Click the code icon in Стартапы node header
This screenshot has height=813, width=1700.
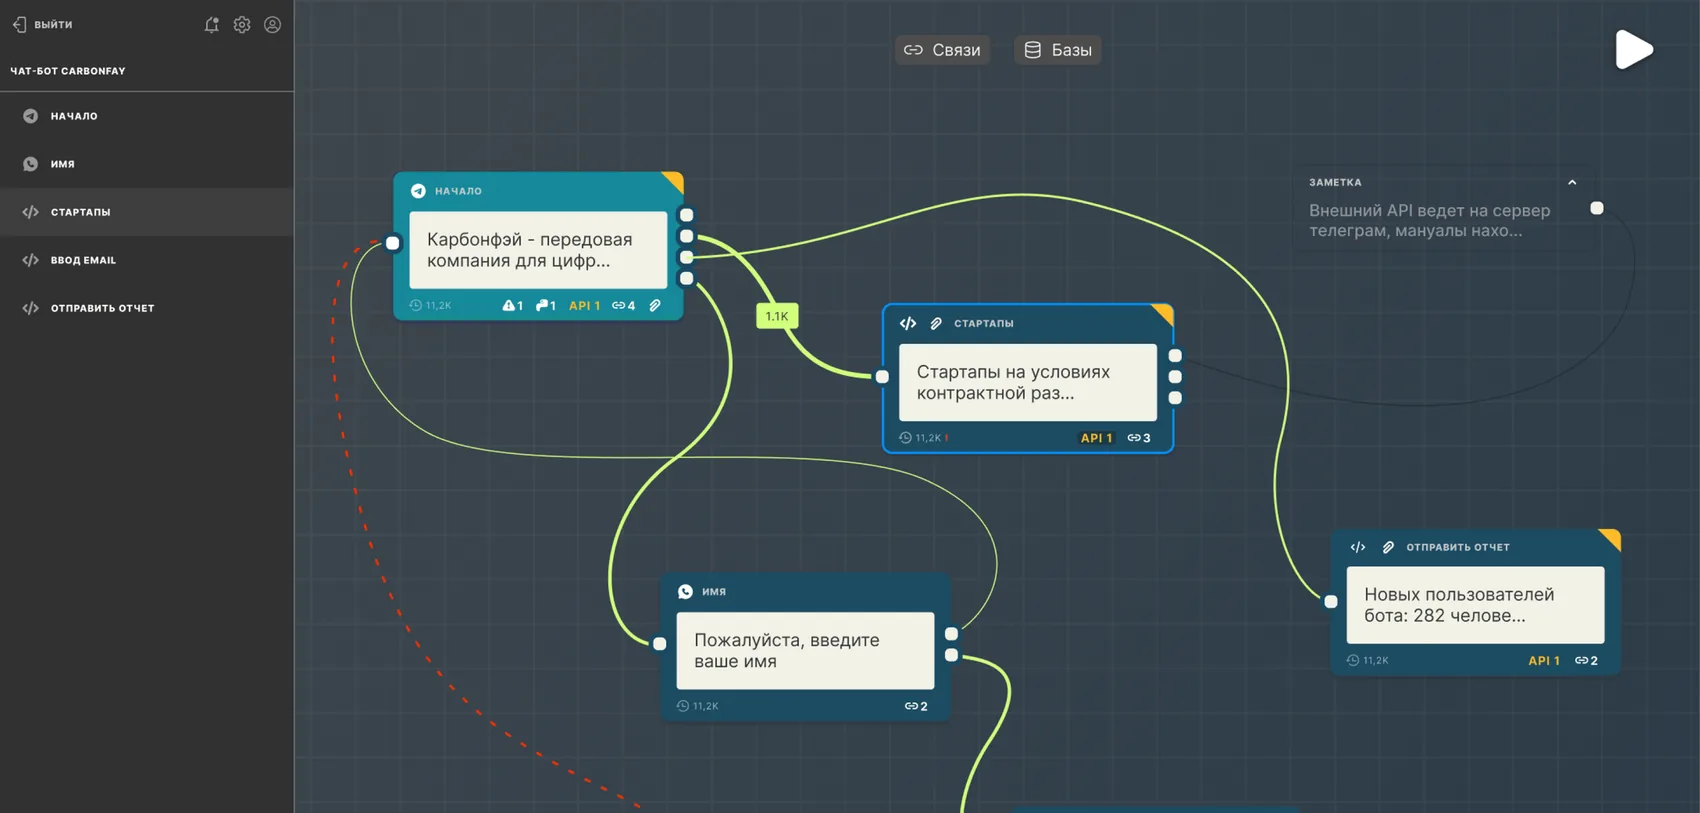coord(908,323)
